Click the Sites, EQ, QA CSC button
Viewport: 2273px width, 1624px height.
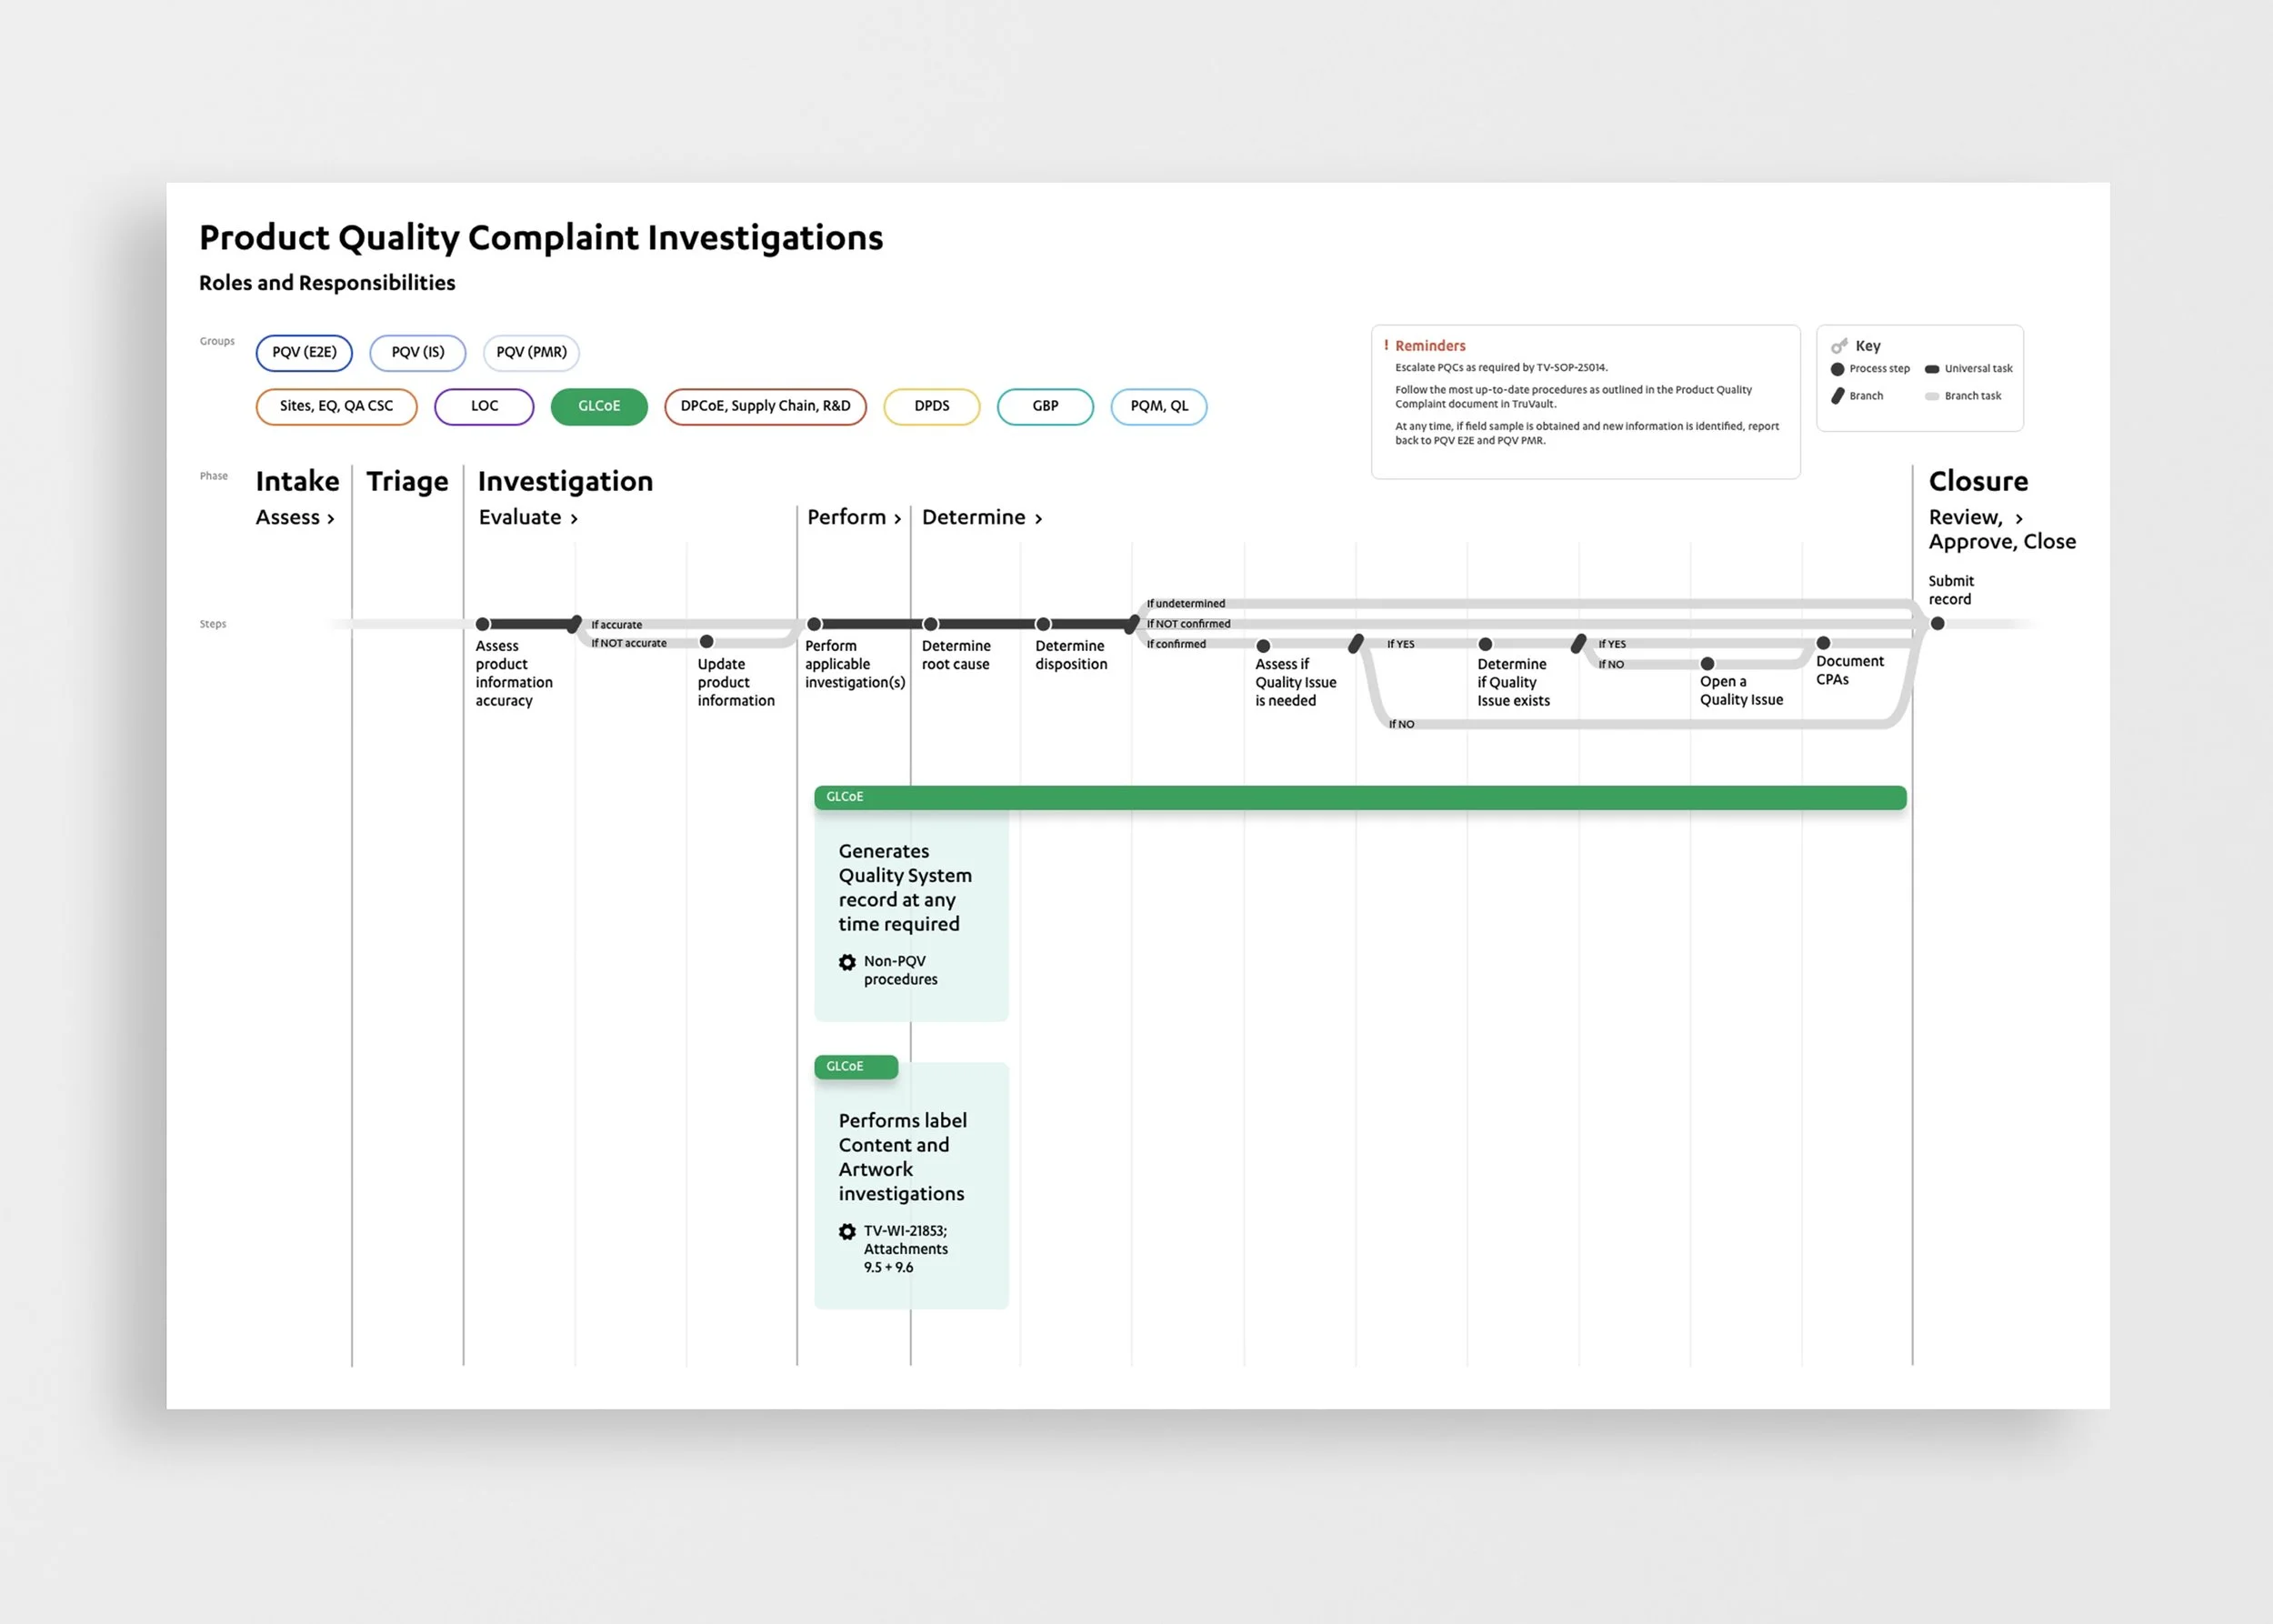pyautogui.click(x=336, y=406)
